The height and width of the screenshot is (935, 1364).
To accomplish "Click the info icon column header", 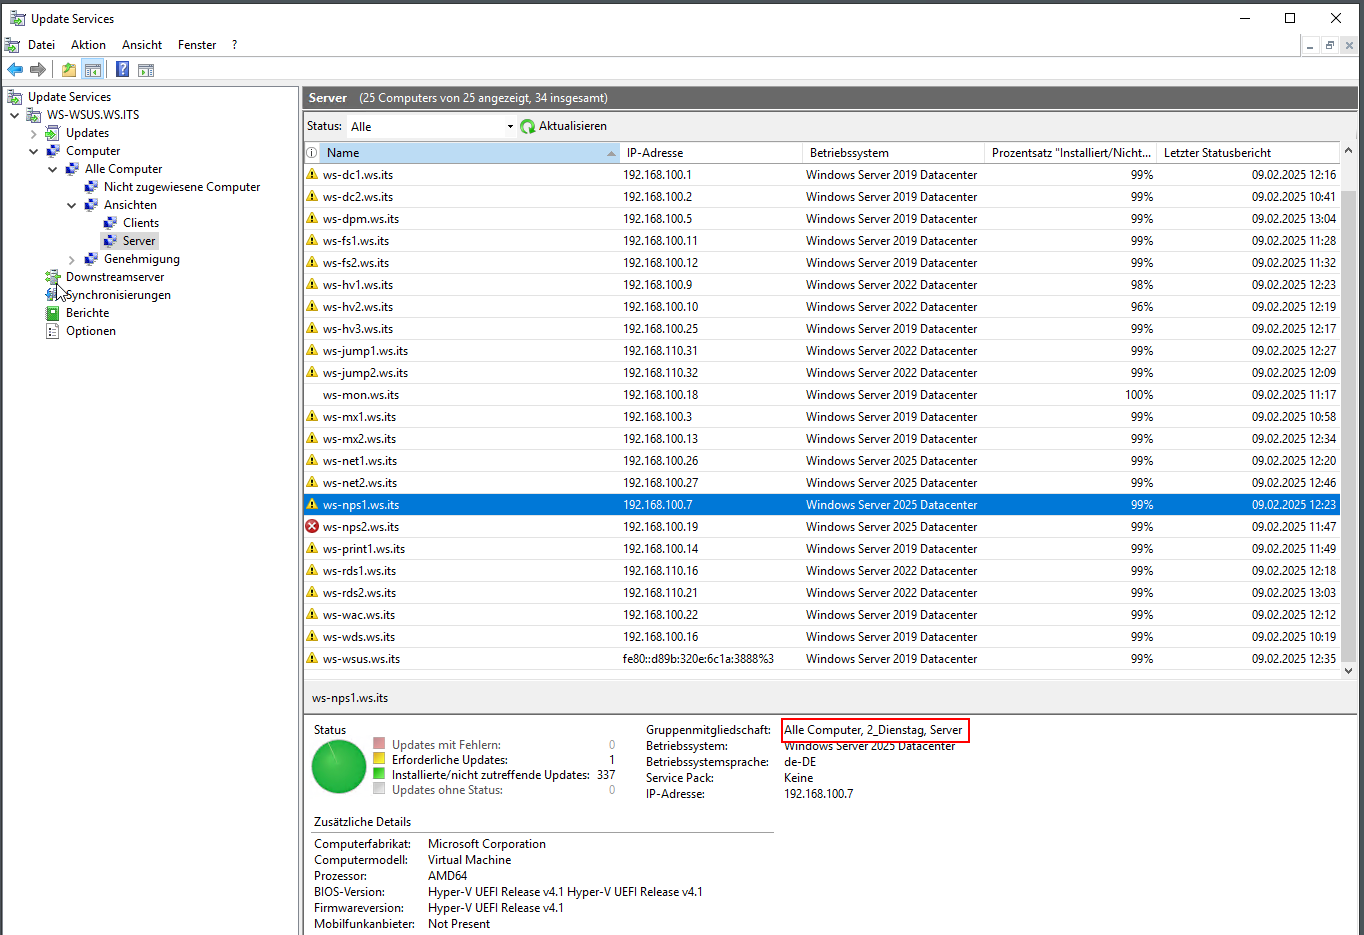I will pyautogui.click(x=312, y=153).
